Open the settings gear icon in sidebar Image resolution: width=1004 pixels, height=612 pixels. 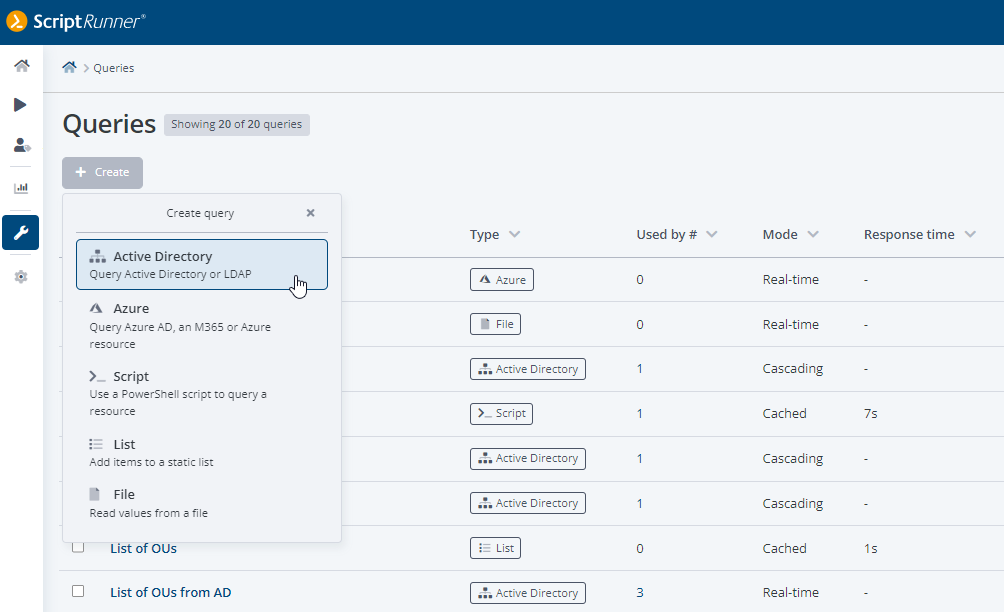tap(21, 277)
